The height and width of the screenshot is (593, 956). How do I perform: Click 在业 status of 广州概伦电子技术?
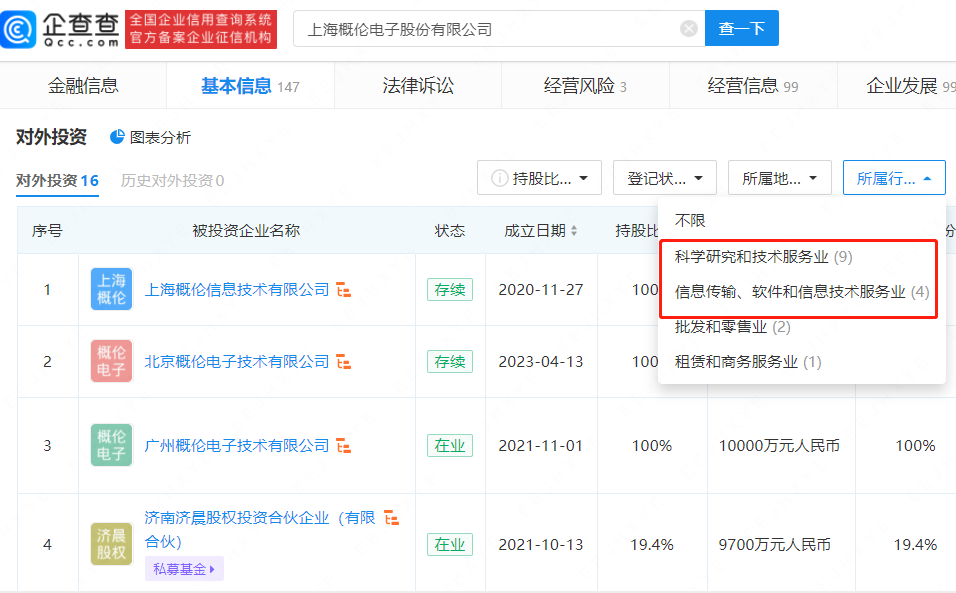[450, 446]
